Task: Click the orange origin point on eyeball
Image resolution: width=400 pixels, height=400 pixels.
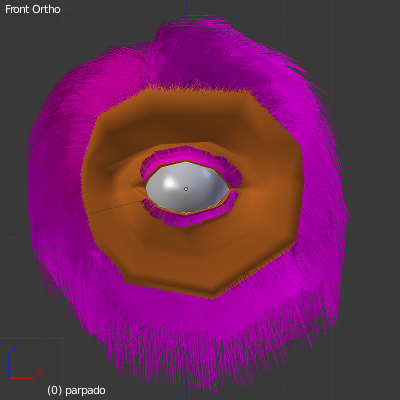Action: pyautogui.click(x=186, y=189)
